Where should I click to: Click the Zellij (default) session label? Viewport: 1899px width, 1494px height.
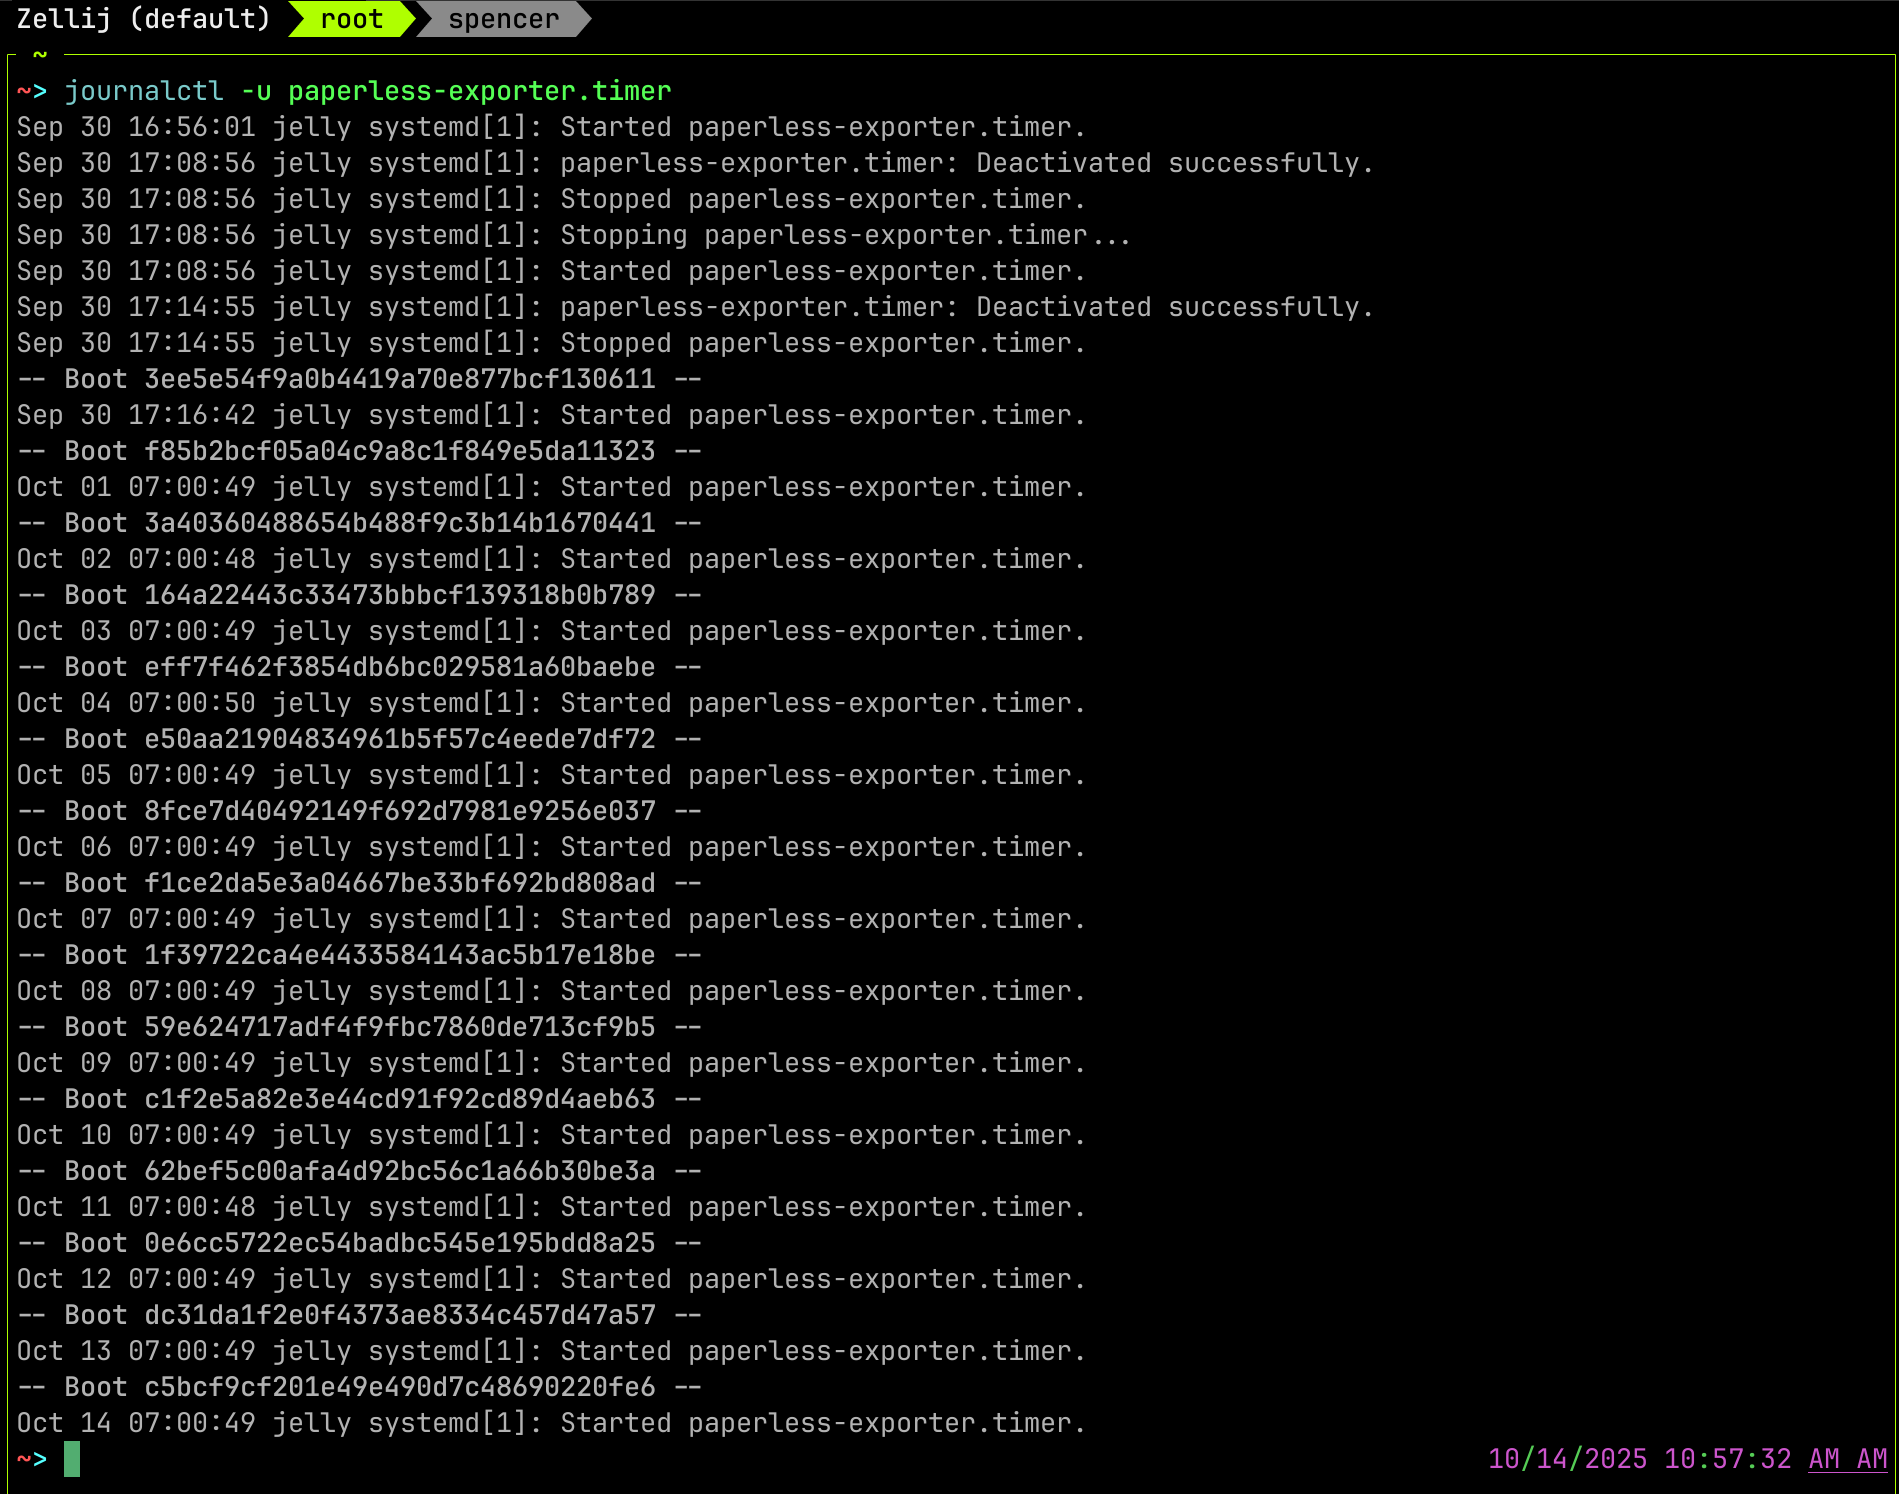tap(143, 19)
